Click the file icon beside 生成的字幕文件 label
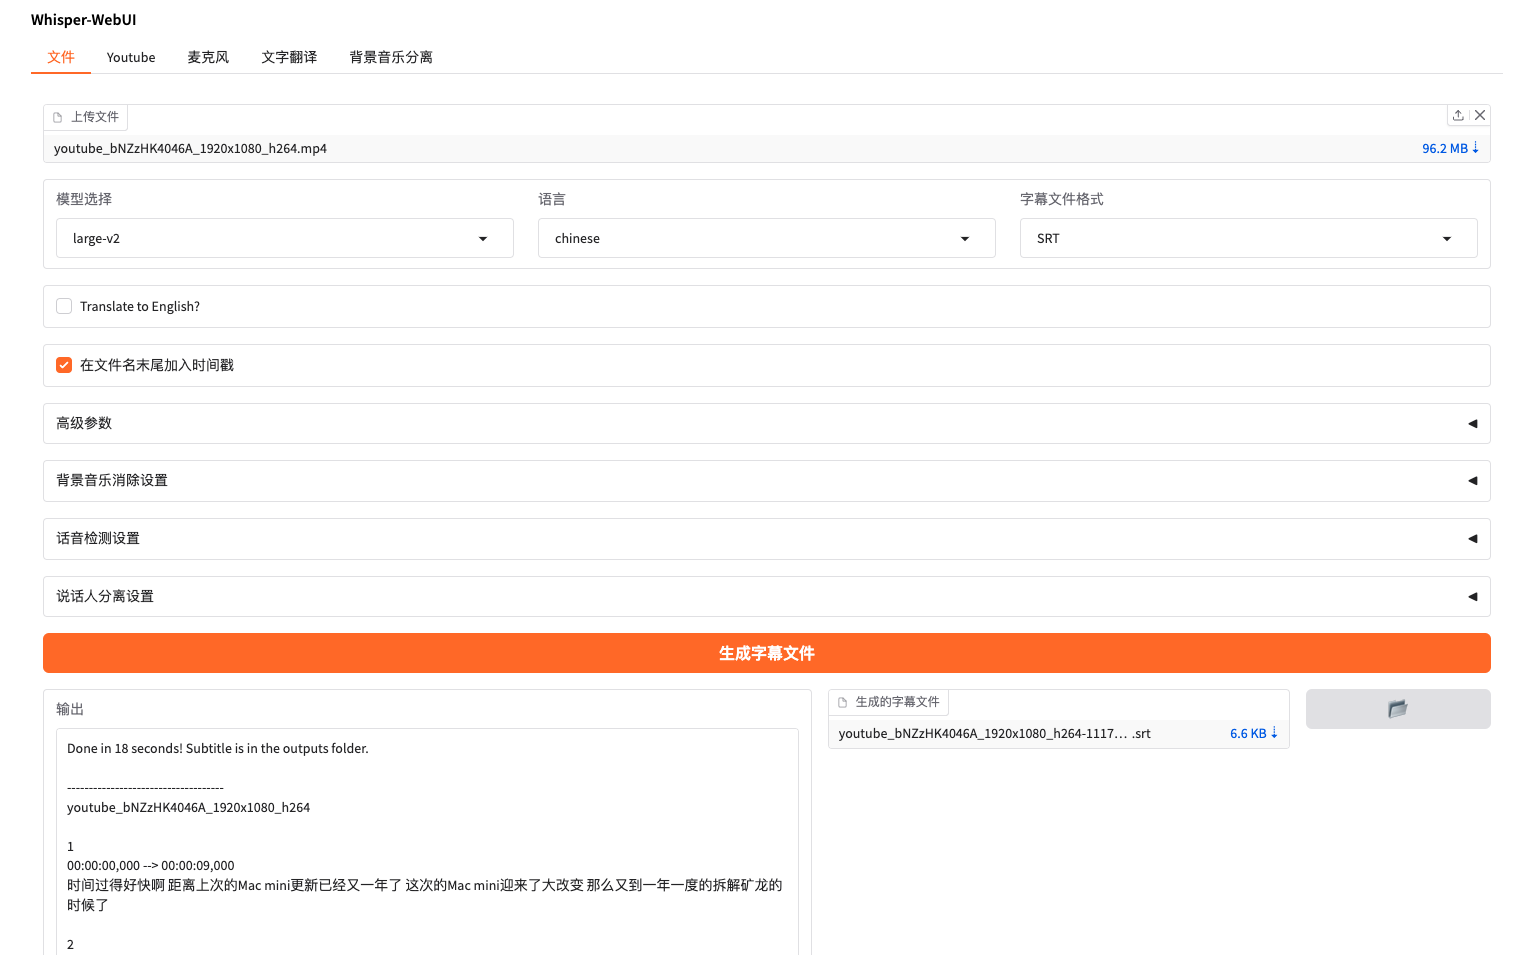This screenshot has height=955, width=1535. point(843,702)
